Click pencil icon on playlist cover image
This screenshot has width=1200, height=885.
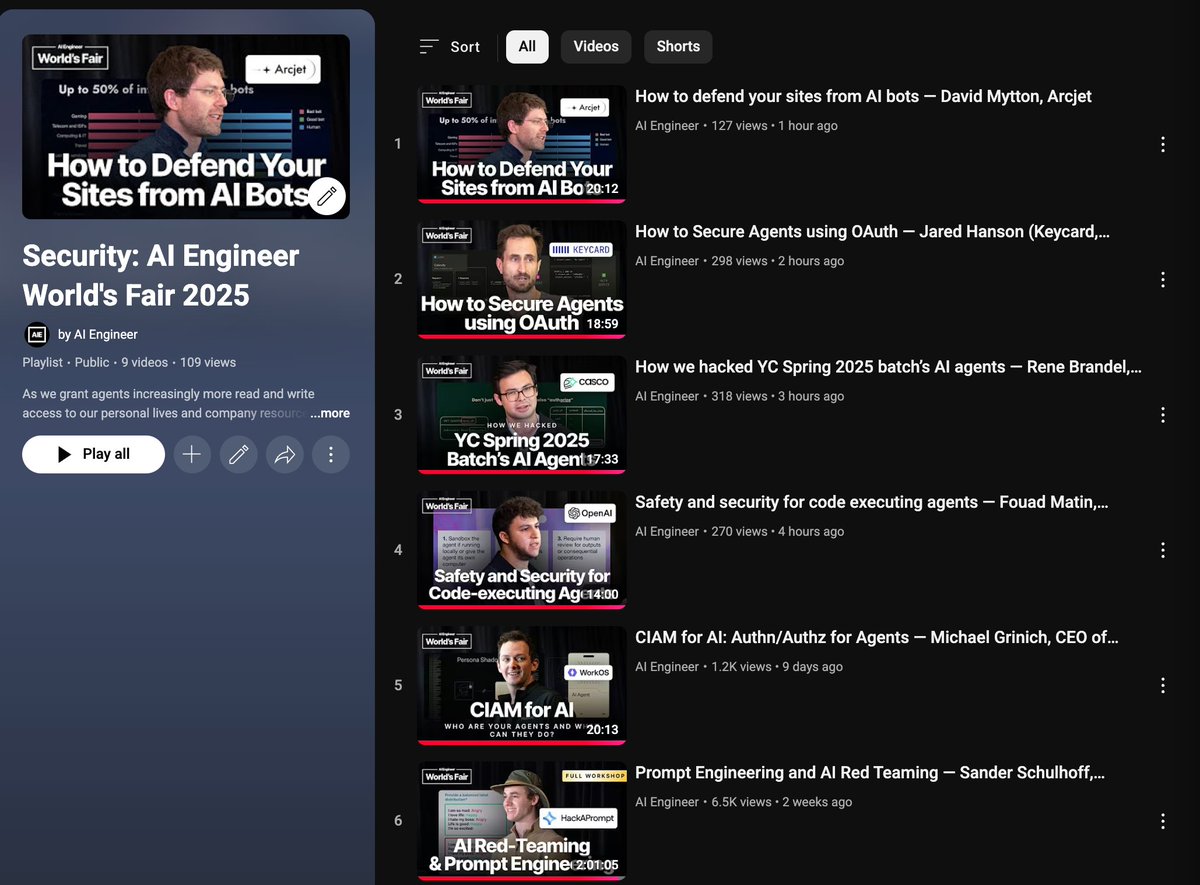tap(326, 197)
